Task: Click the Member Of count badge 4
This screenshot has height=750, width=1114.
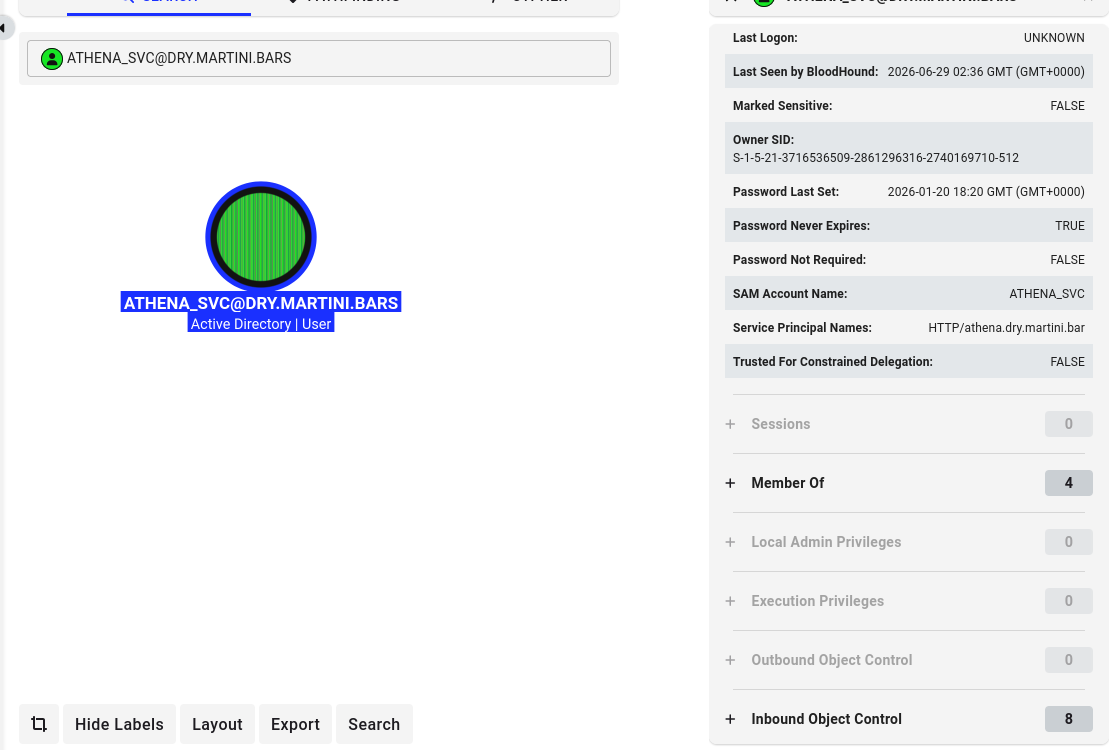Action: 1069,483
